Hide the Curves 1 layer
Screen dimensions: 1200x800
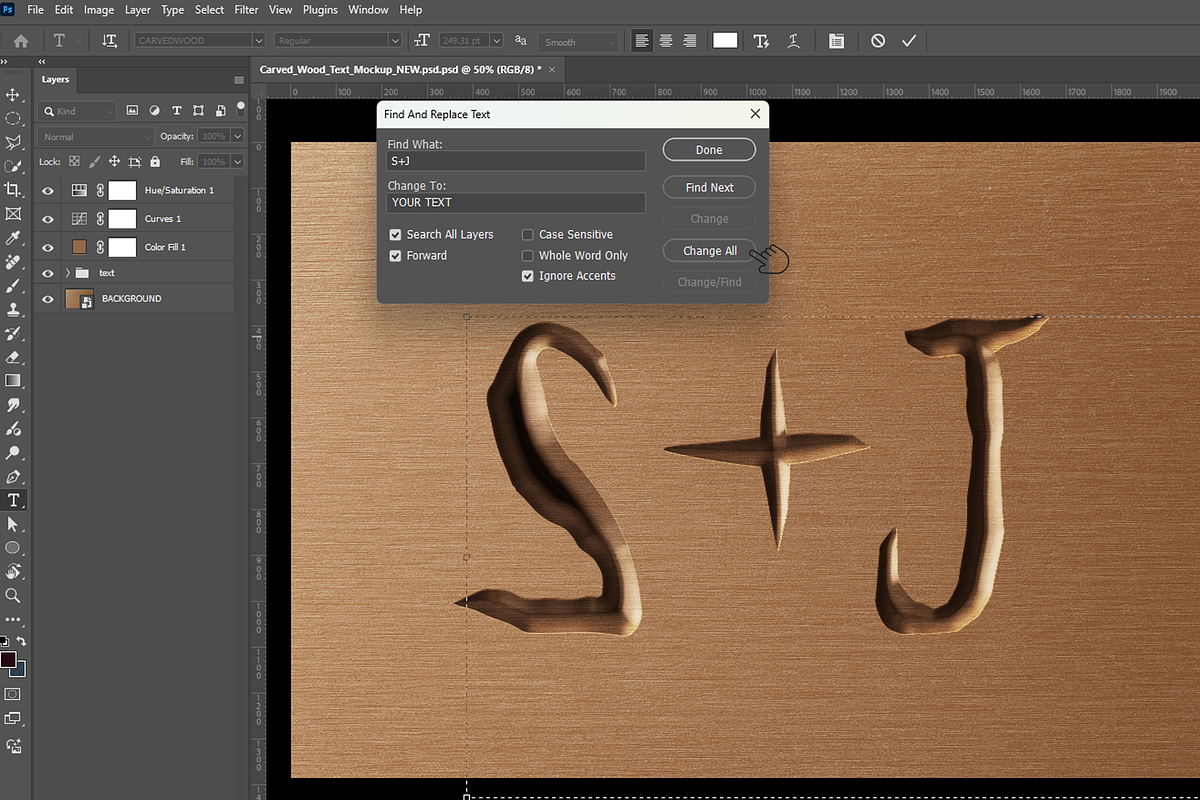[x=48, y=219]
